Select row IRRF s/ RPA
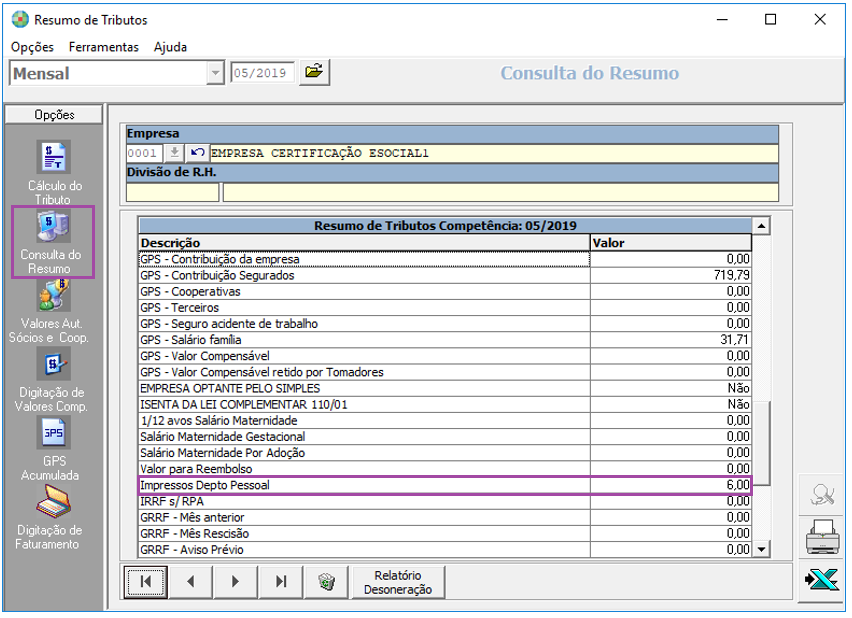This screenshot has height=618, width=852. [445, 501]
